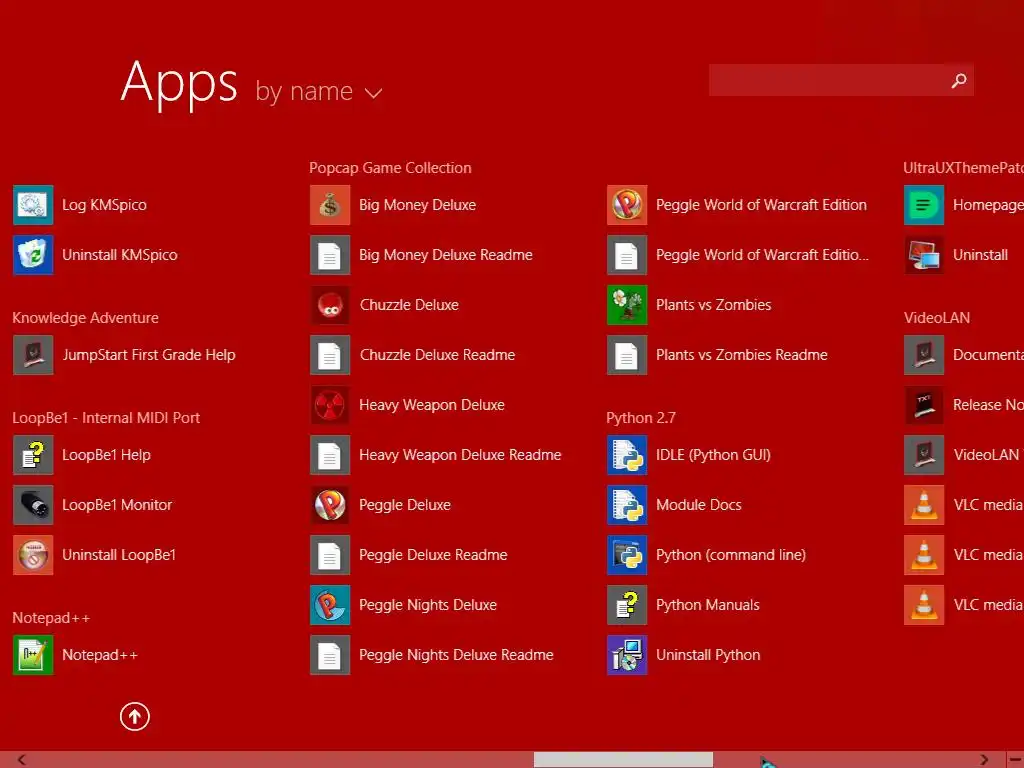
Task: Click the zoom-out minus button at bottom corner
Action: pos(1015,760)
